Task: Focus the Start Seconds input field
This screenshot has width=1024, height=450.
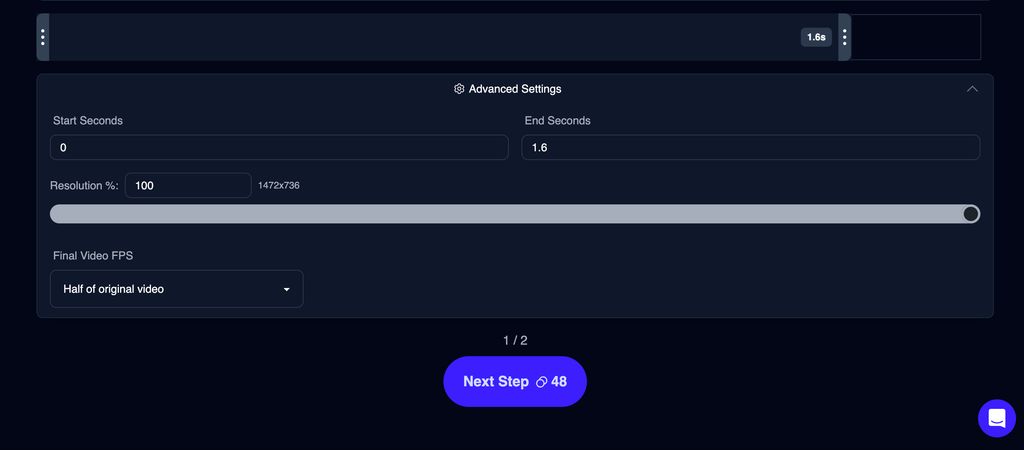Action: 279,148
